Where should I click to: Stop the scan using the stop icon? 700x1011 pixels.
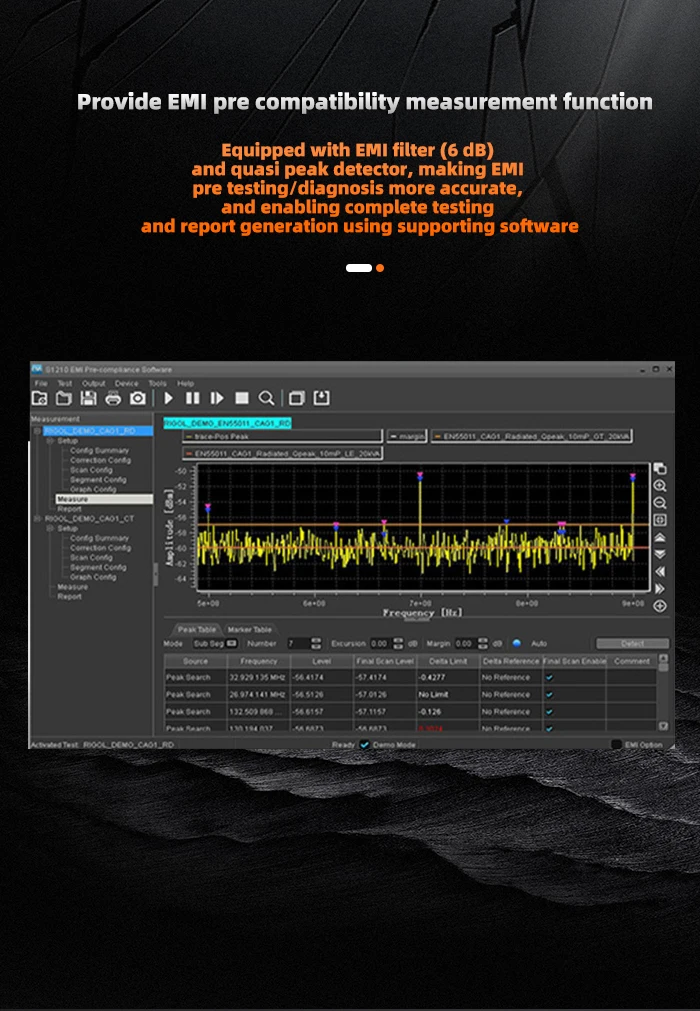[242, 398]
